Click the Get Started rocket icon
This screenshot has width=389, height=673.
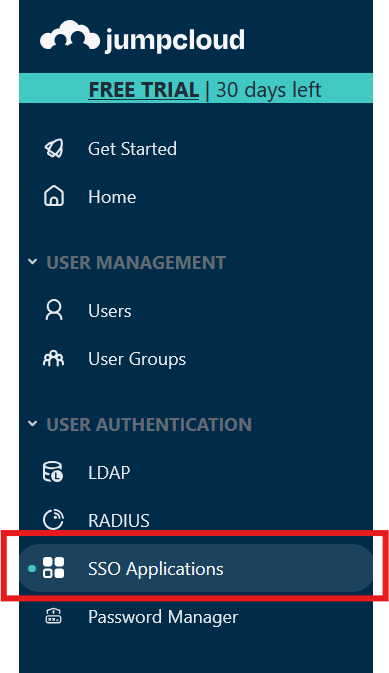[54, 149]
